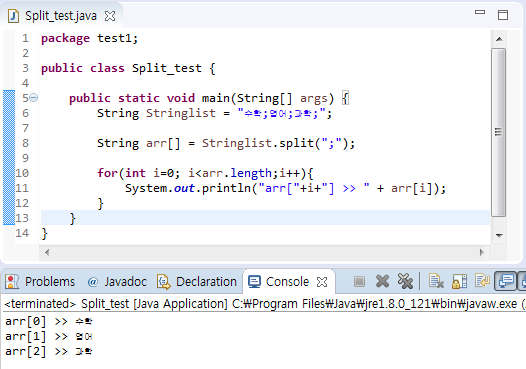Click 'args' parameter on line 5
This screenshot has height=369, width=526.
click(314, 98)
